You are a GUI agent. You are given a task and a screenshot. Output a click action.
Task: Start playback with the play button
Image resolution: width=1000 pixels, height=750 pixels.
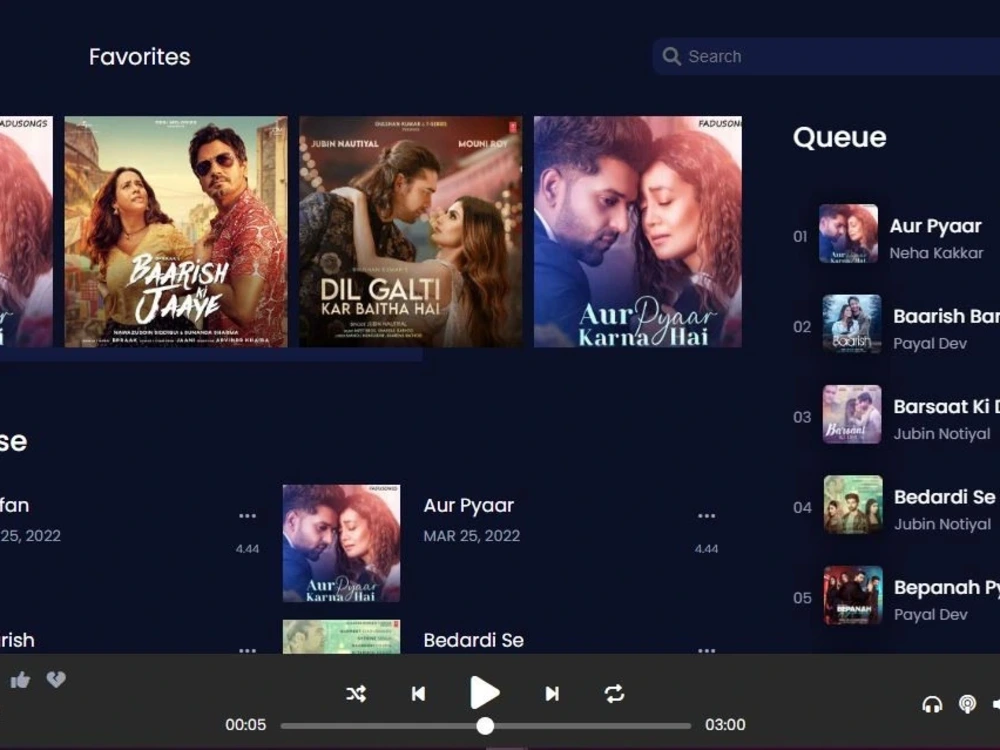tap(484, 693)
